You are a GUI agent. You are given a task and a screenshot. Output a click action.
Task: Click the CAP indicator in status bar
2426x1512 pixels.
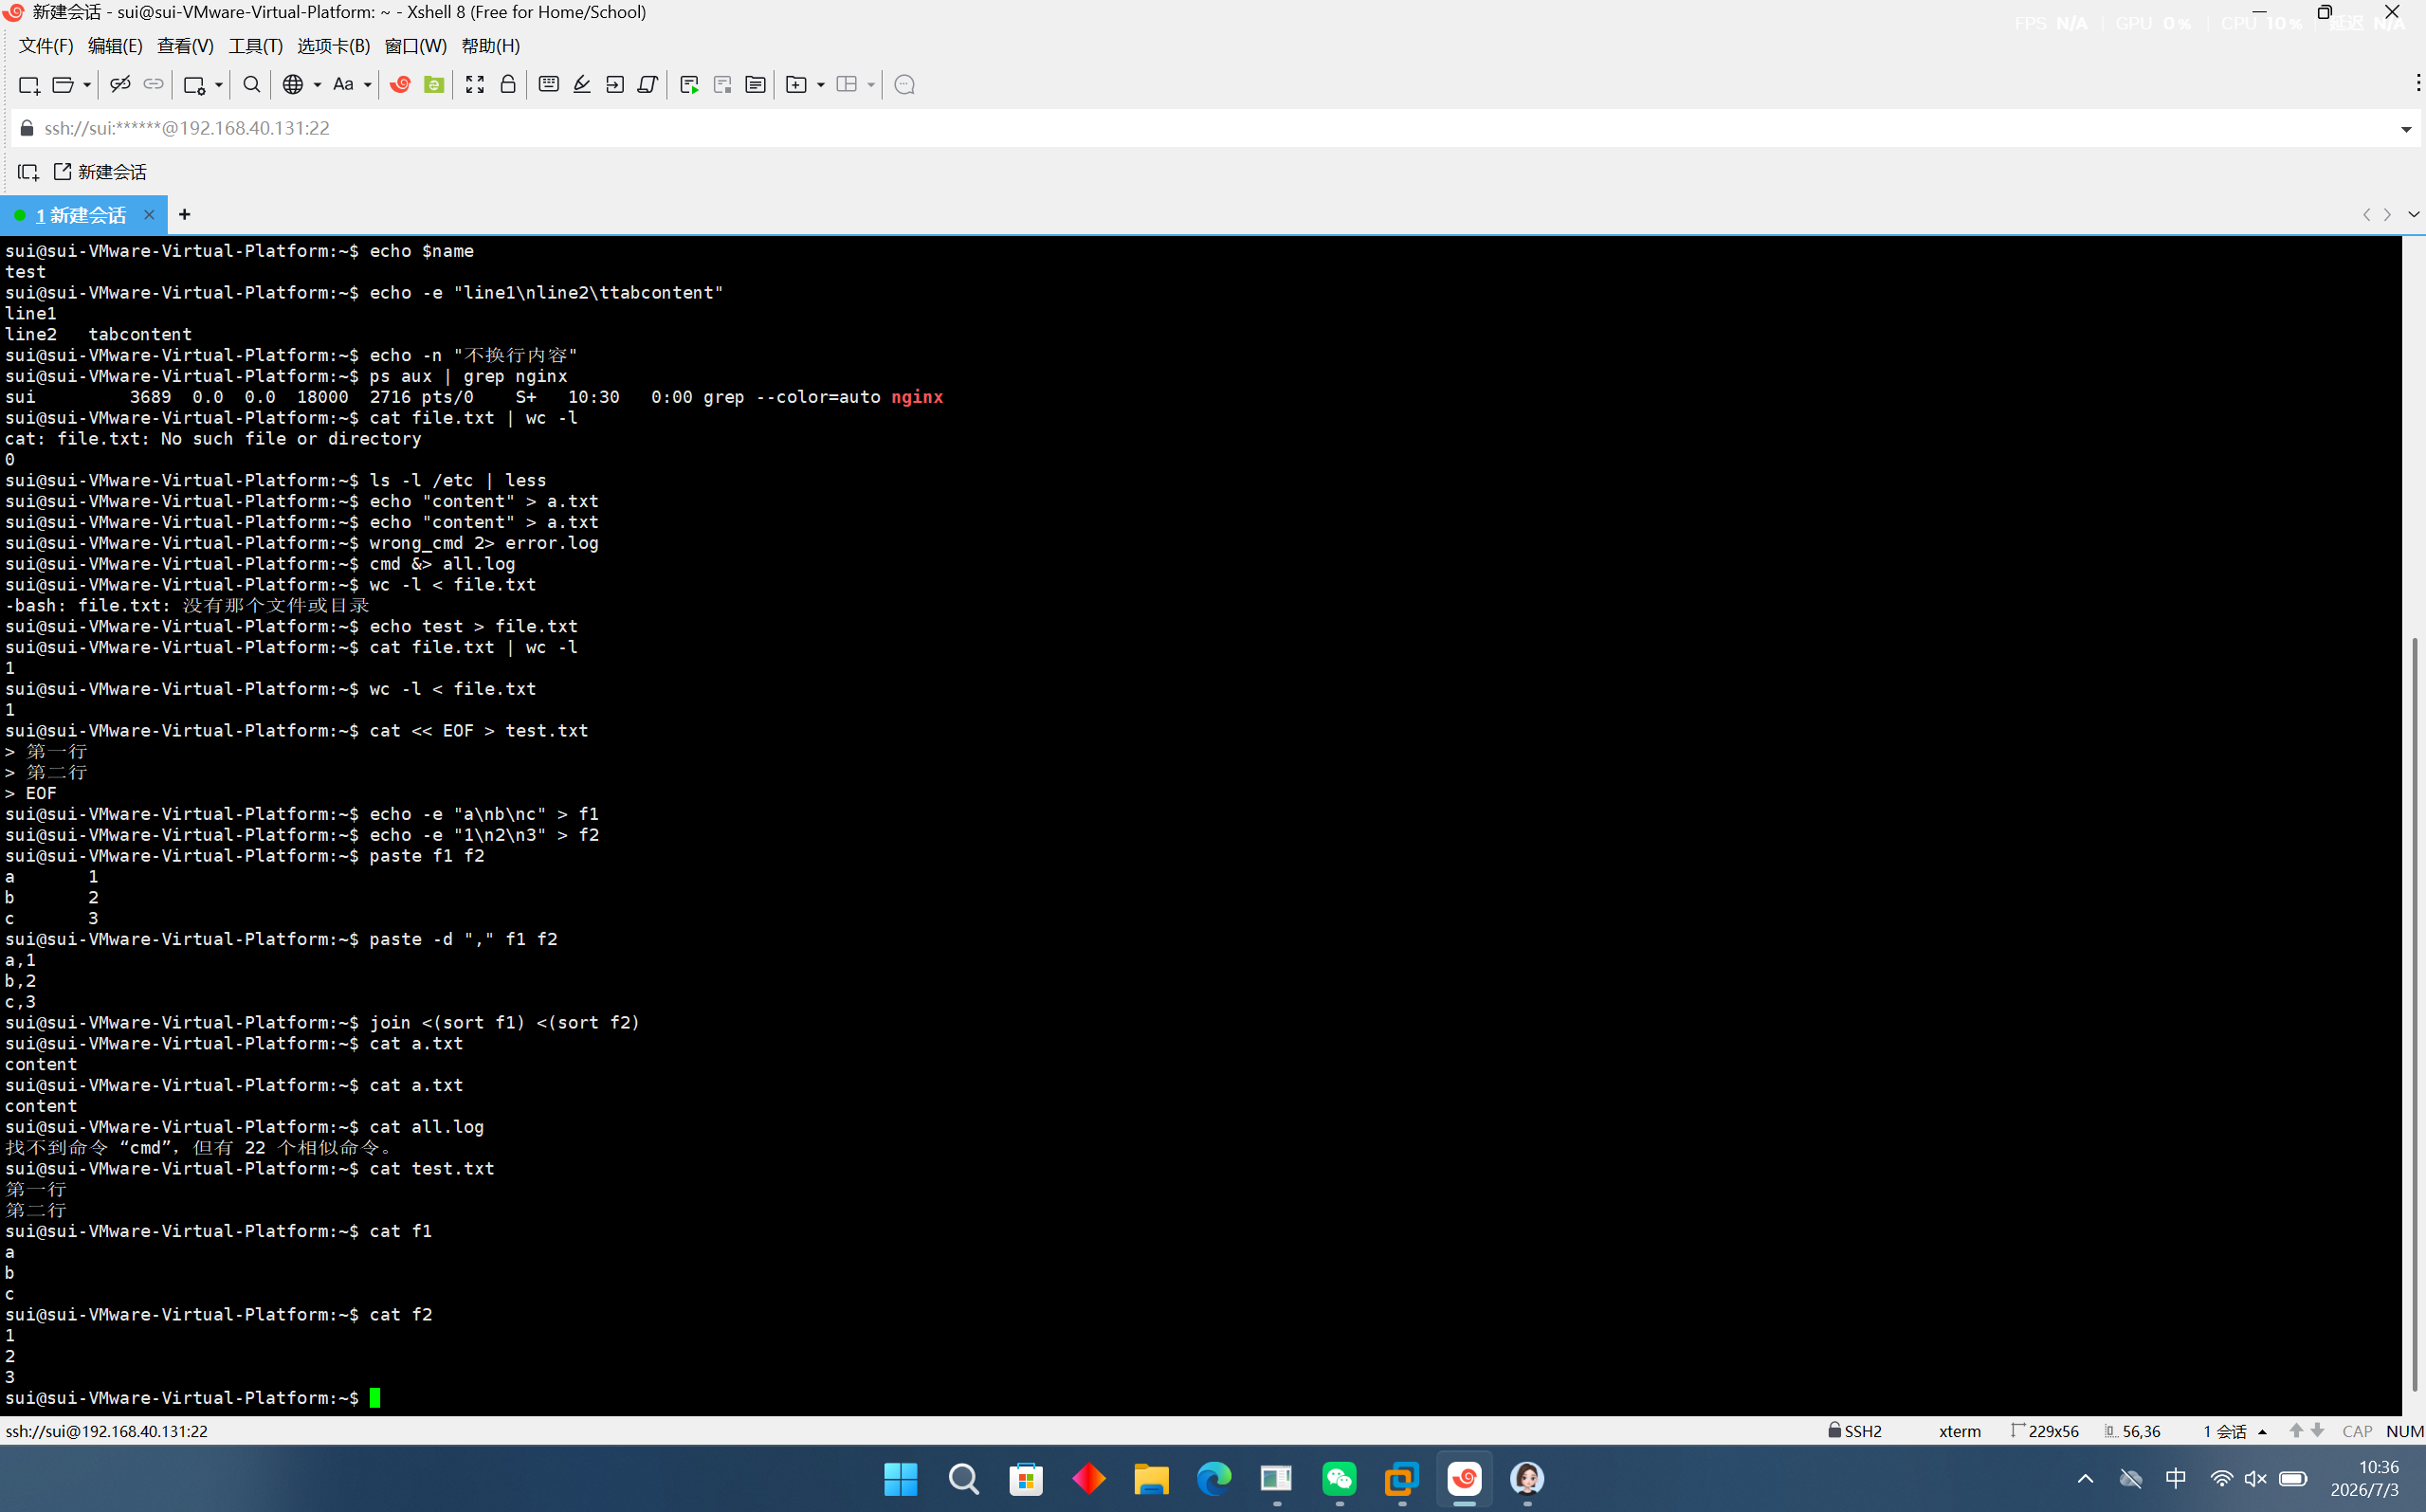coord(2357,1431)
